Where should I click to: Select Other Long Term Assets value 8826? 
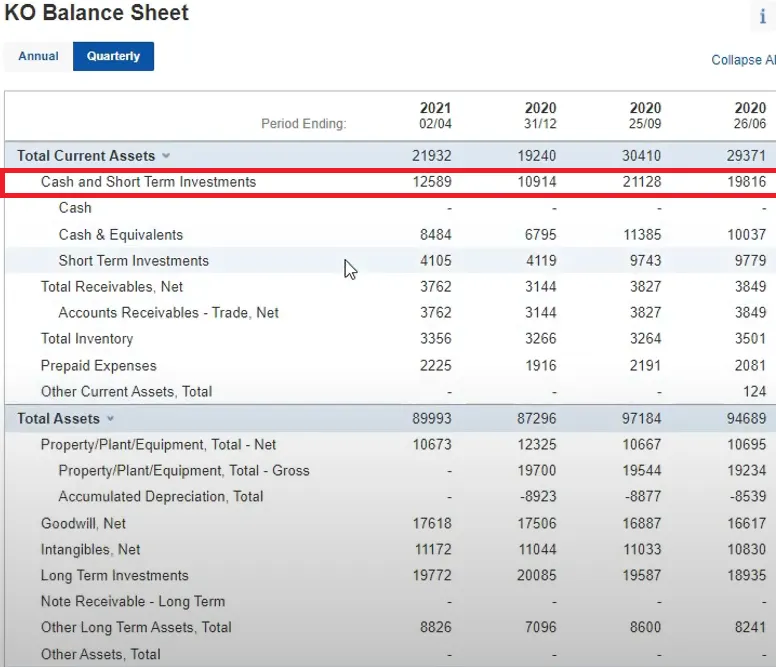(436, 627)
